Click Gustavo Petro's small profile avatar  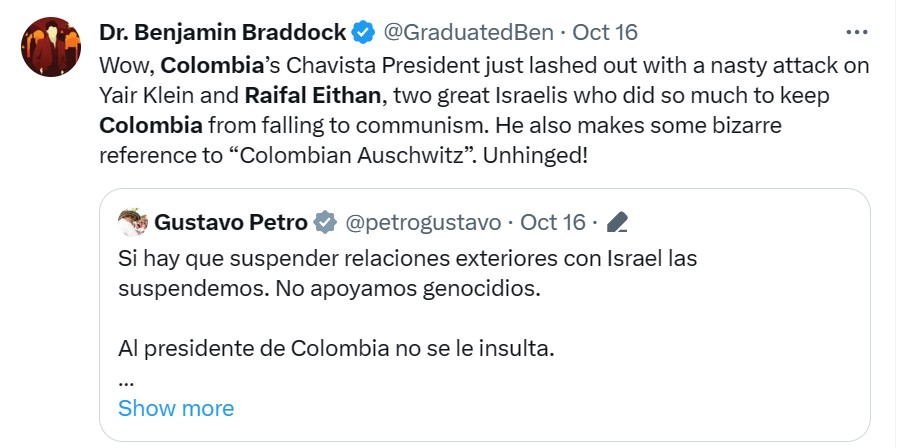(133, 221)
